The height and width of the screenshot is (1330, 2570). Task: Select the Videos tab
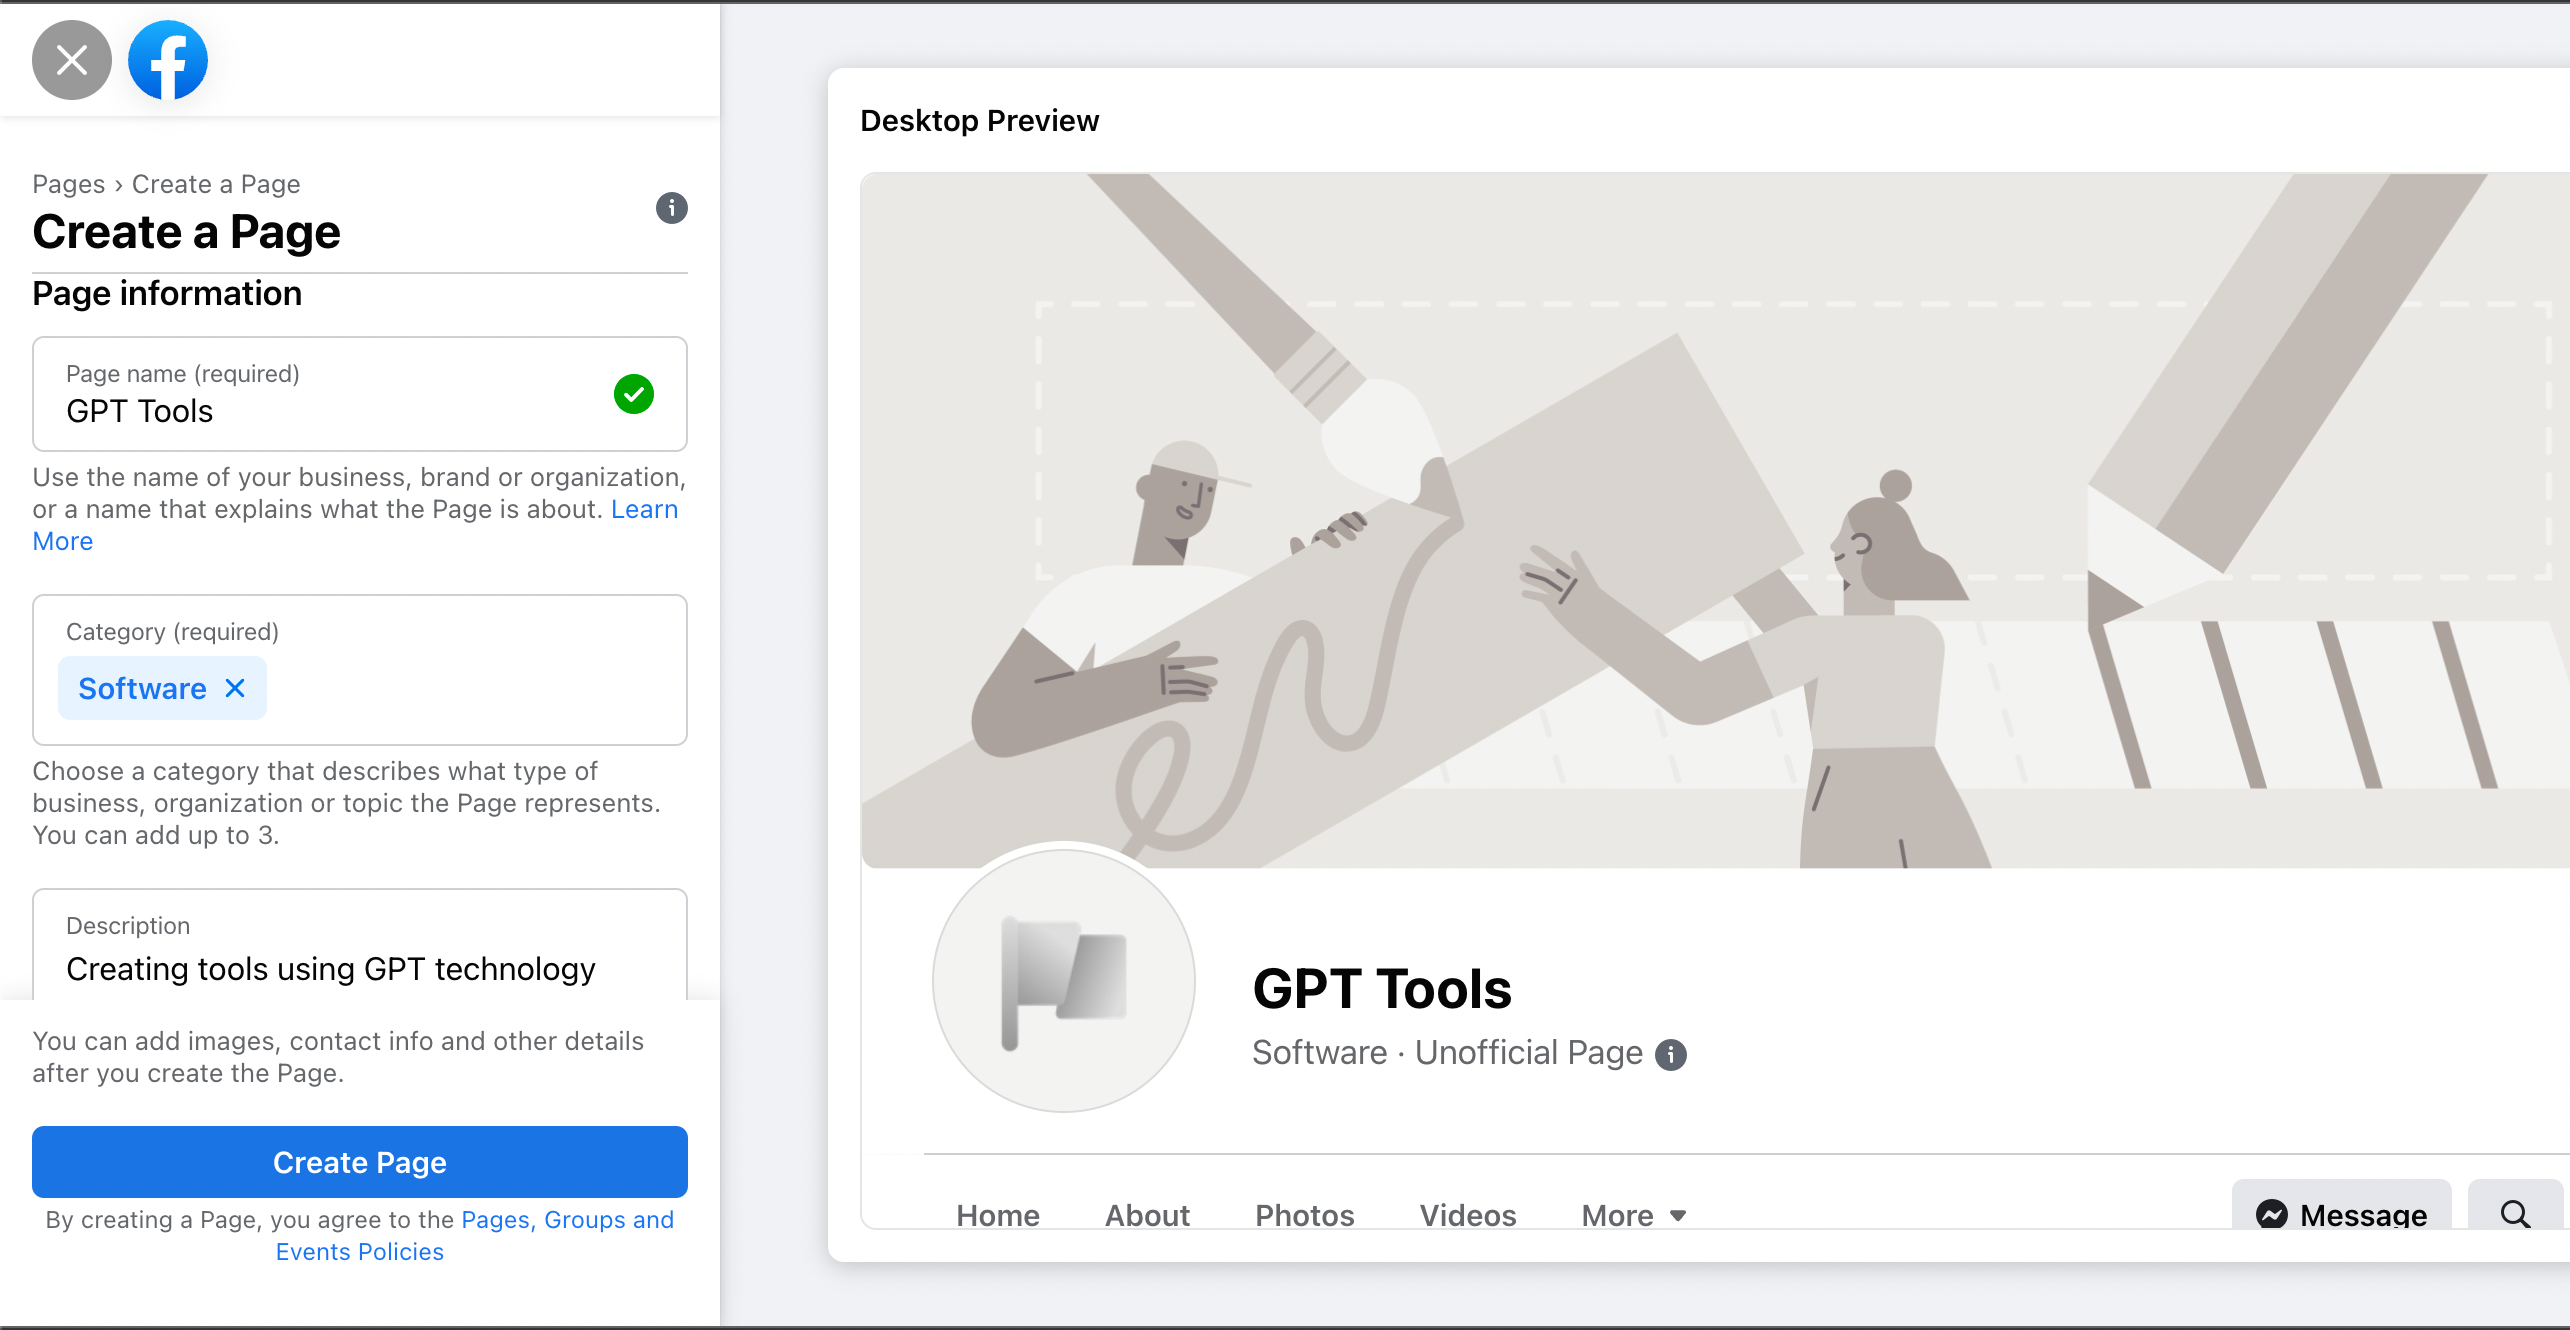coord(1467,1215)
